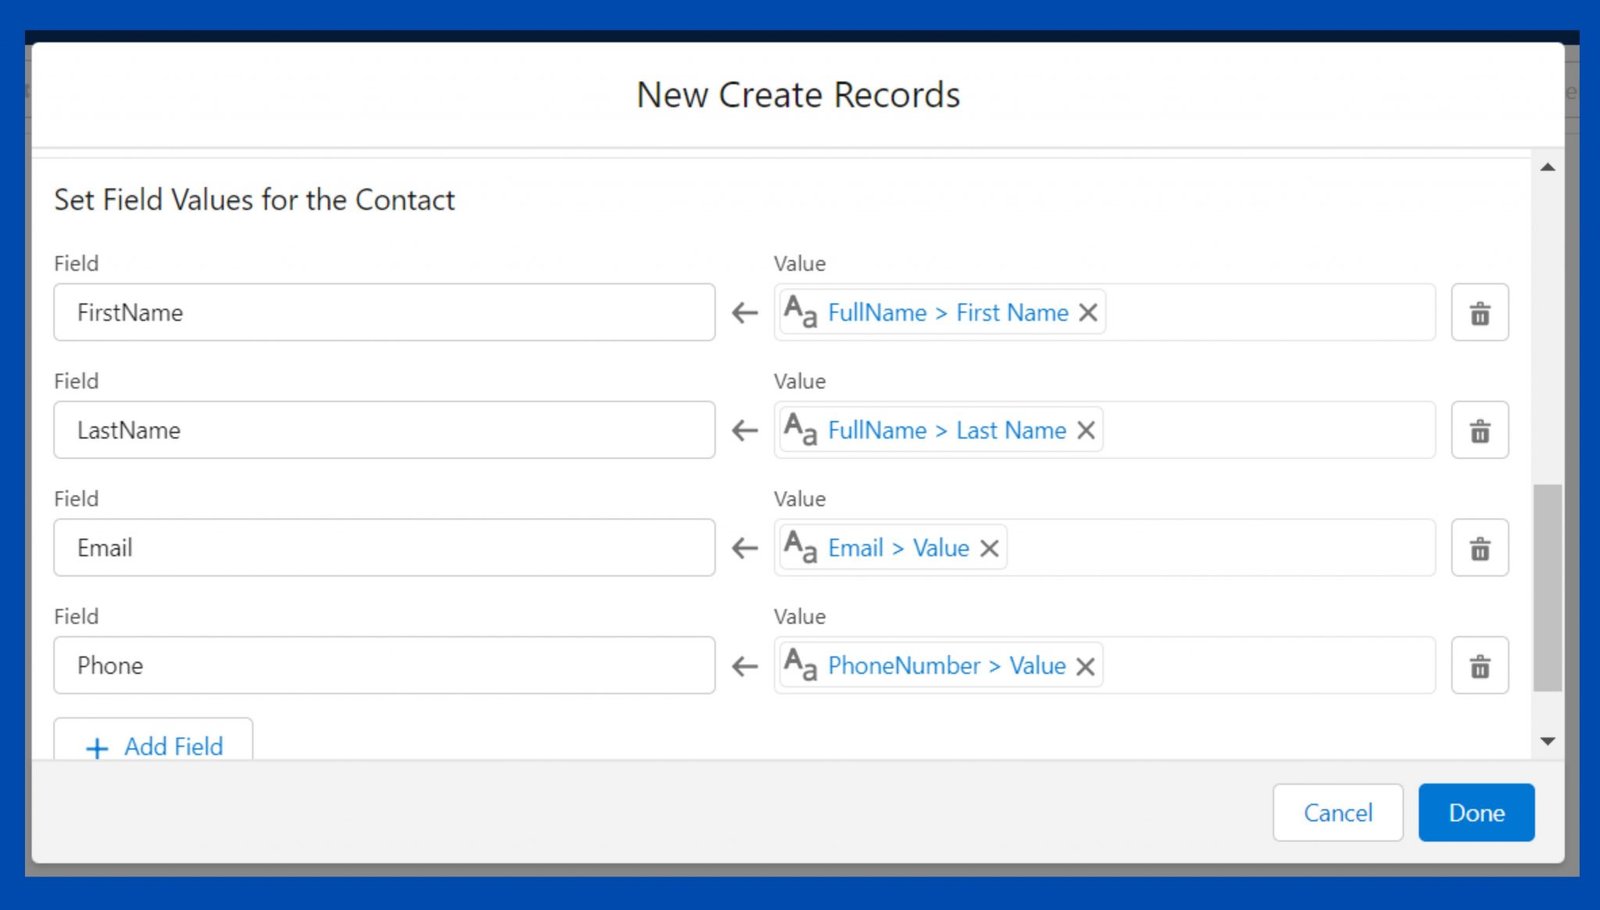
Task: Remove the FullName > Last Name value pill
Action: [x=1085, y=430]
